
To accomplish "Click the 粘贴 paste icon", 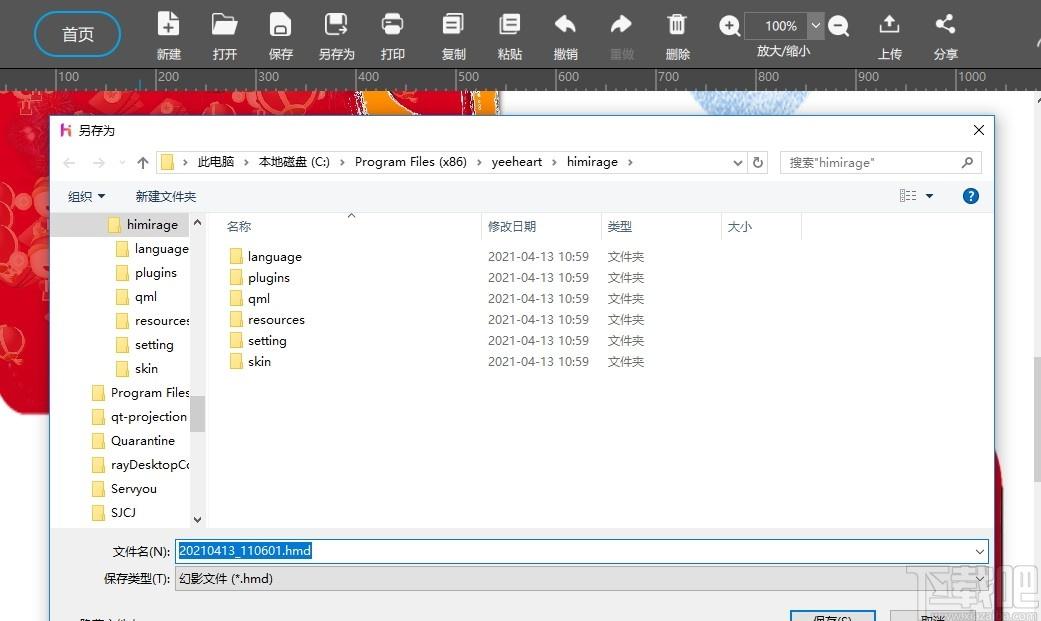I will click(509, 25).
